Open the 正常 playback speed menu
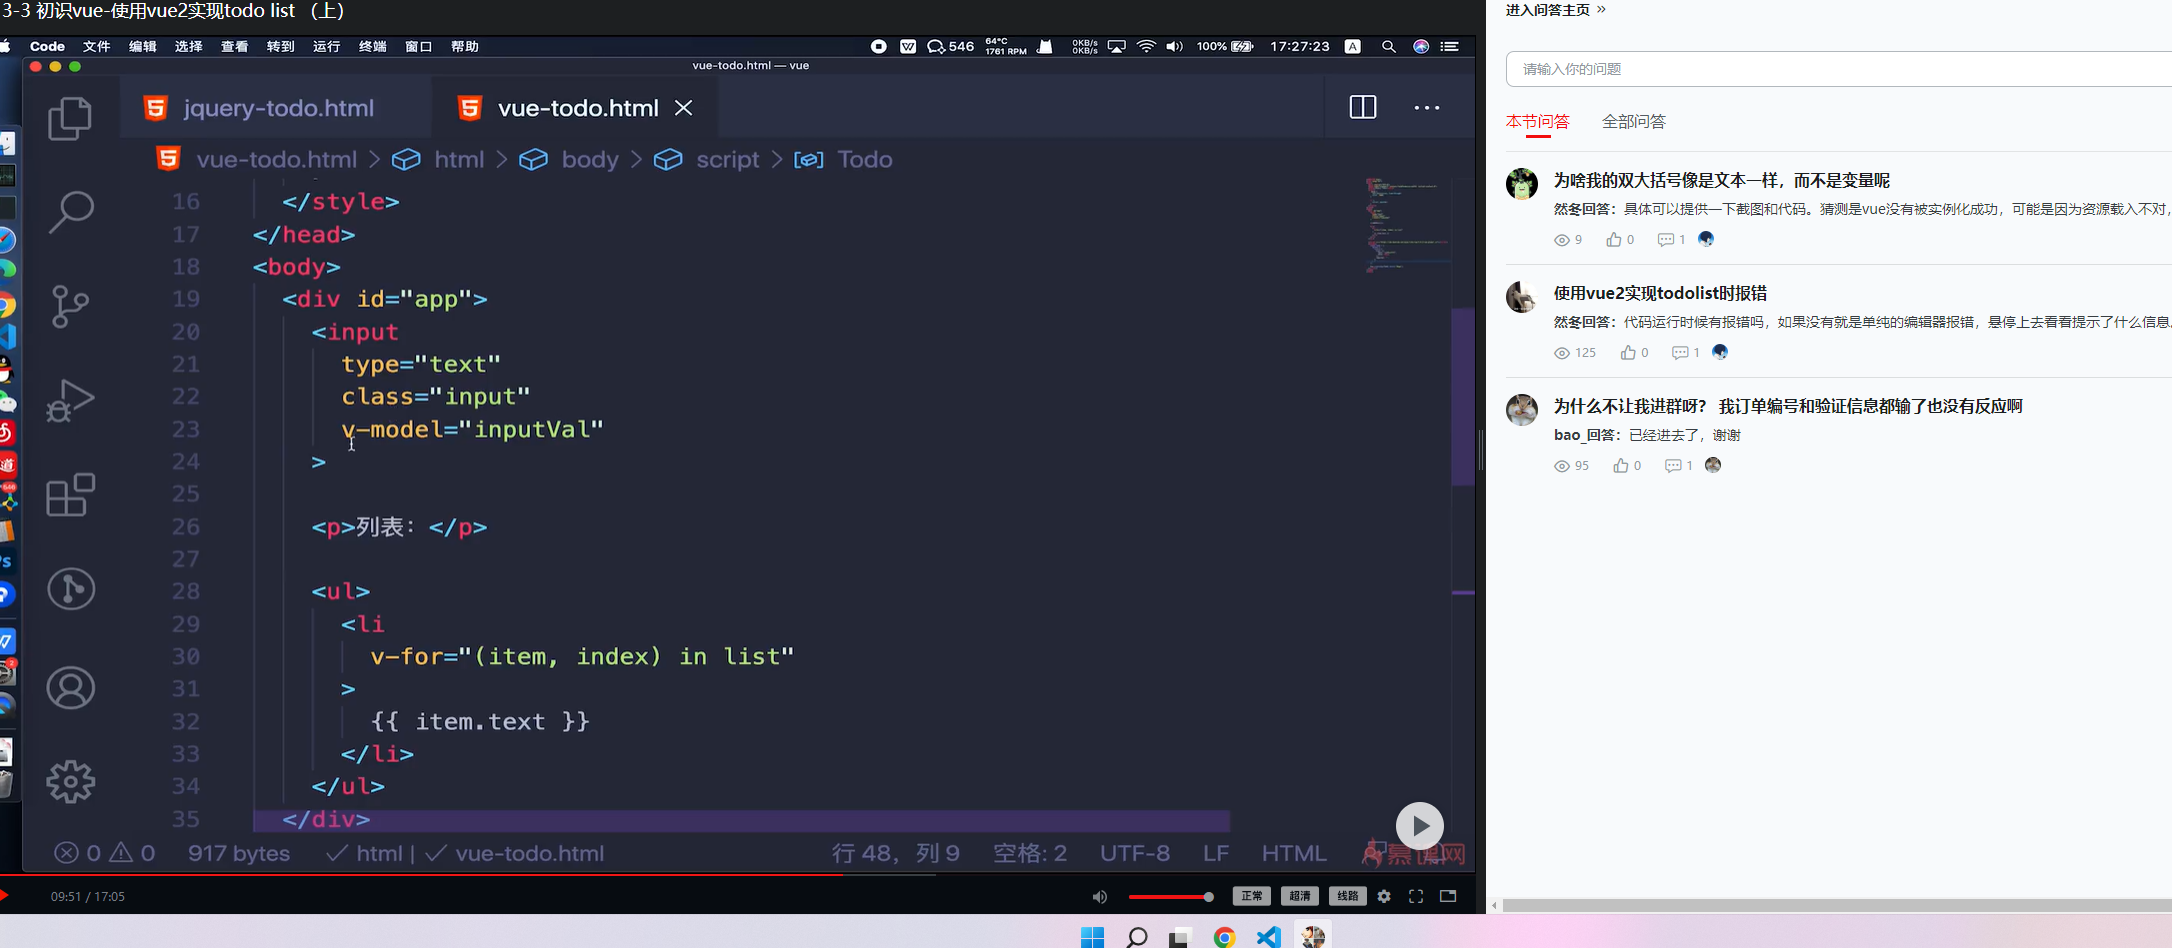2172x948 pixels. click(x=1251, y=896)
